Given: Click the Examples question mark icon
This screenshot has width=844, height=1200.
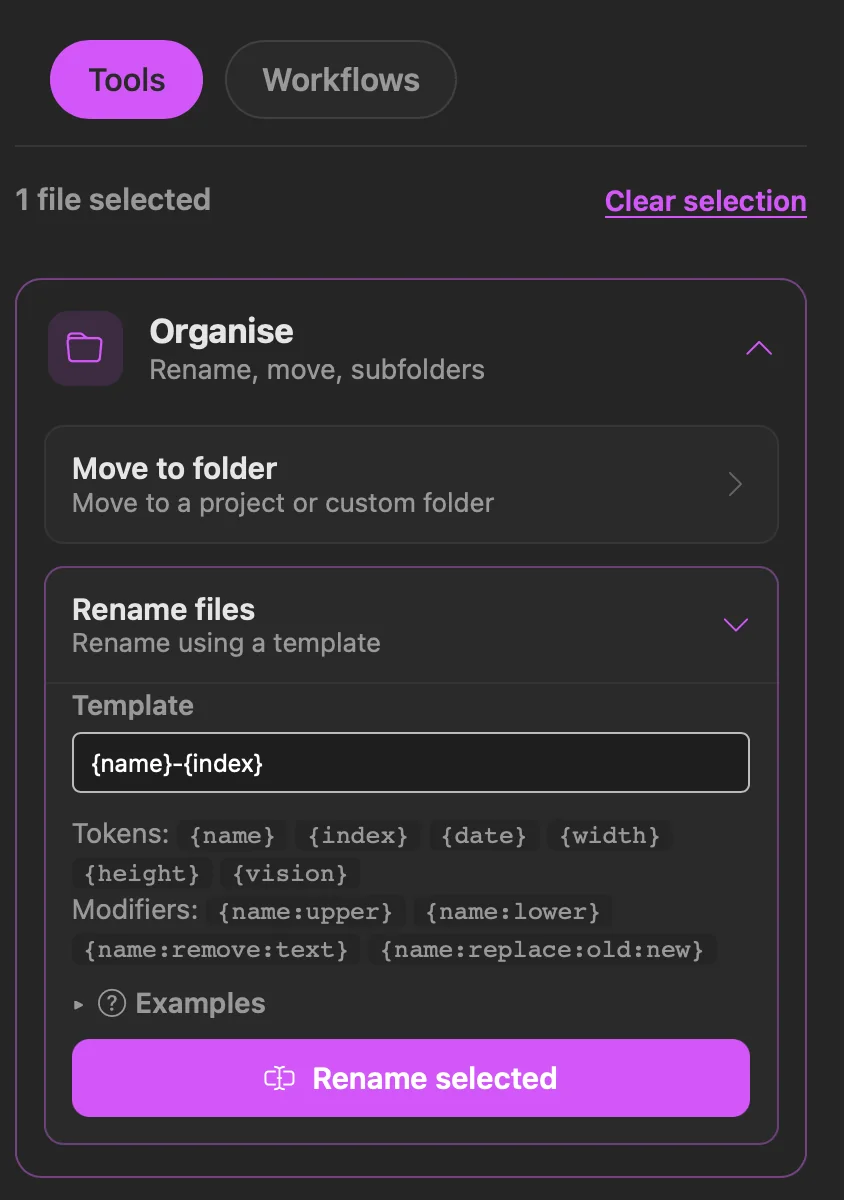Looking at the screenshot, I should (112, 1004).
